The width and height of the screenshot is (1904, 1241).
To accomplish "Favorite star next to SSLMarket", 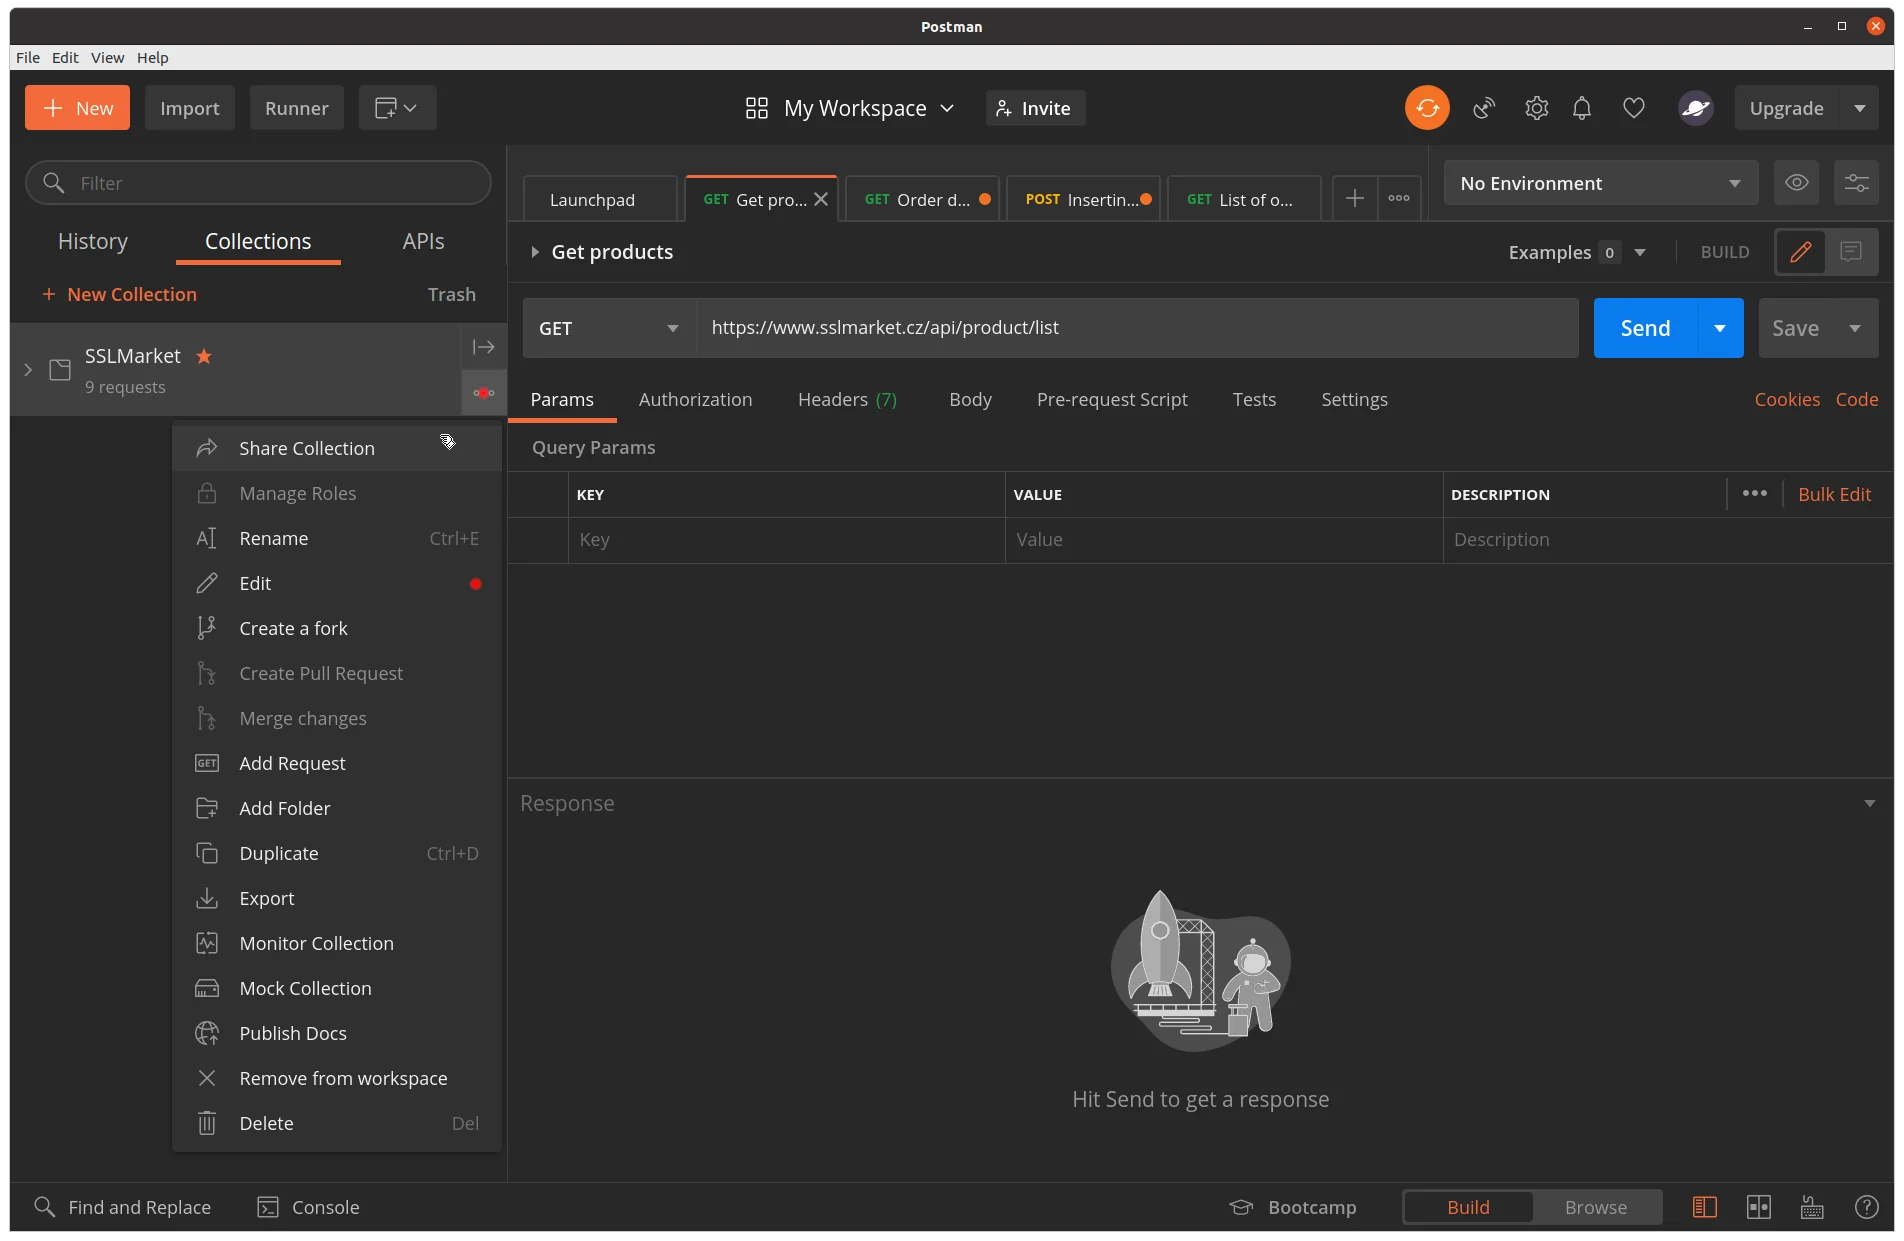I will pyautogui.click(x=204, y=356).
